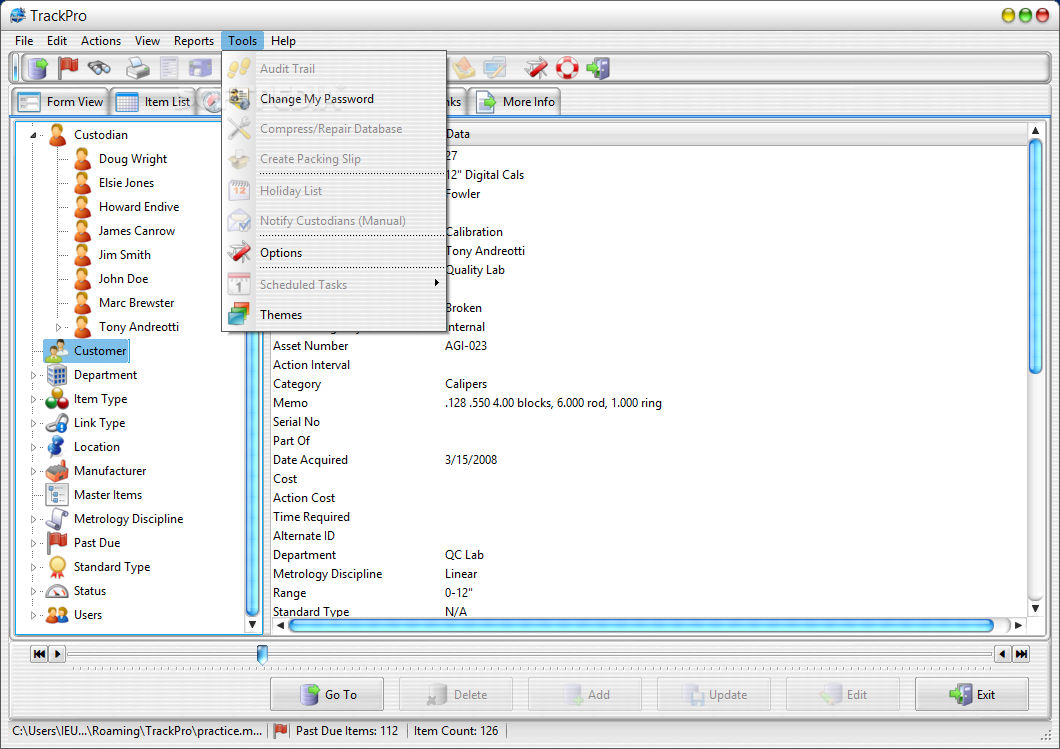This screenshot has height=749, width=1060.
Task: Expand the Department tree node
Action: coord(33,375)
